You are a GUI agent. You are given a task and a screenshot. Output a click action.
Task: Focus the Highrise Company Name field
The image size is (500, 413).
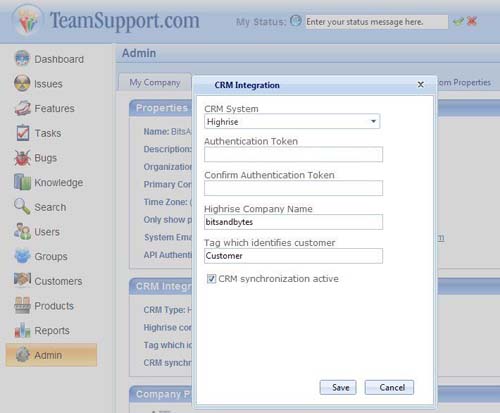[293, 222]
